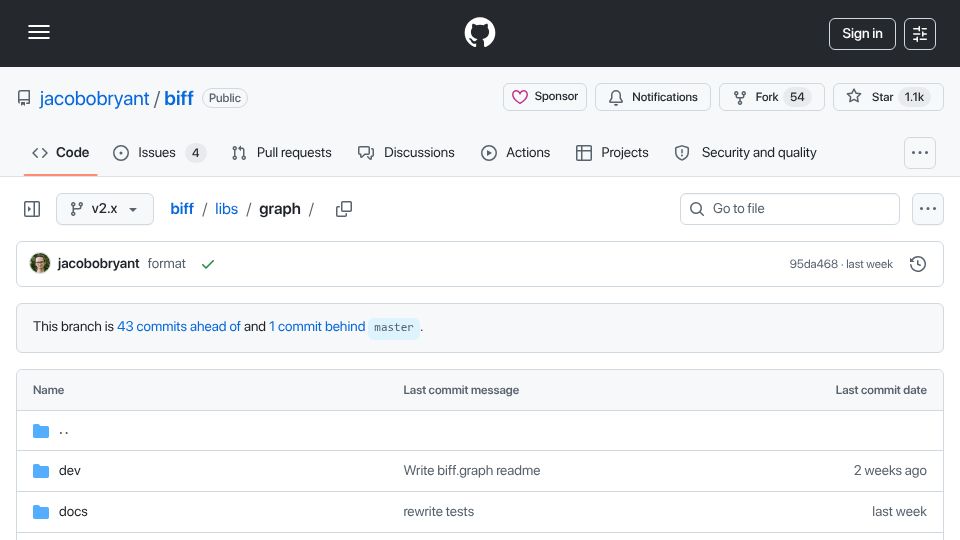The width and height of the screenshot is (960, 540).
Task: Navigate to biff root breadcrumb
Action: click(x=182, y=209)
